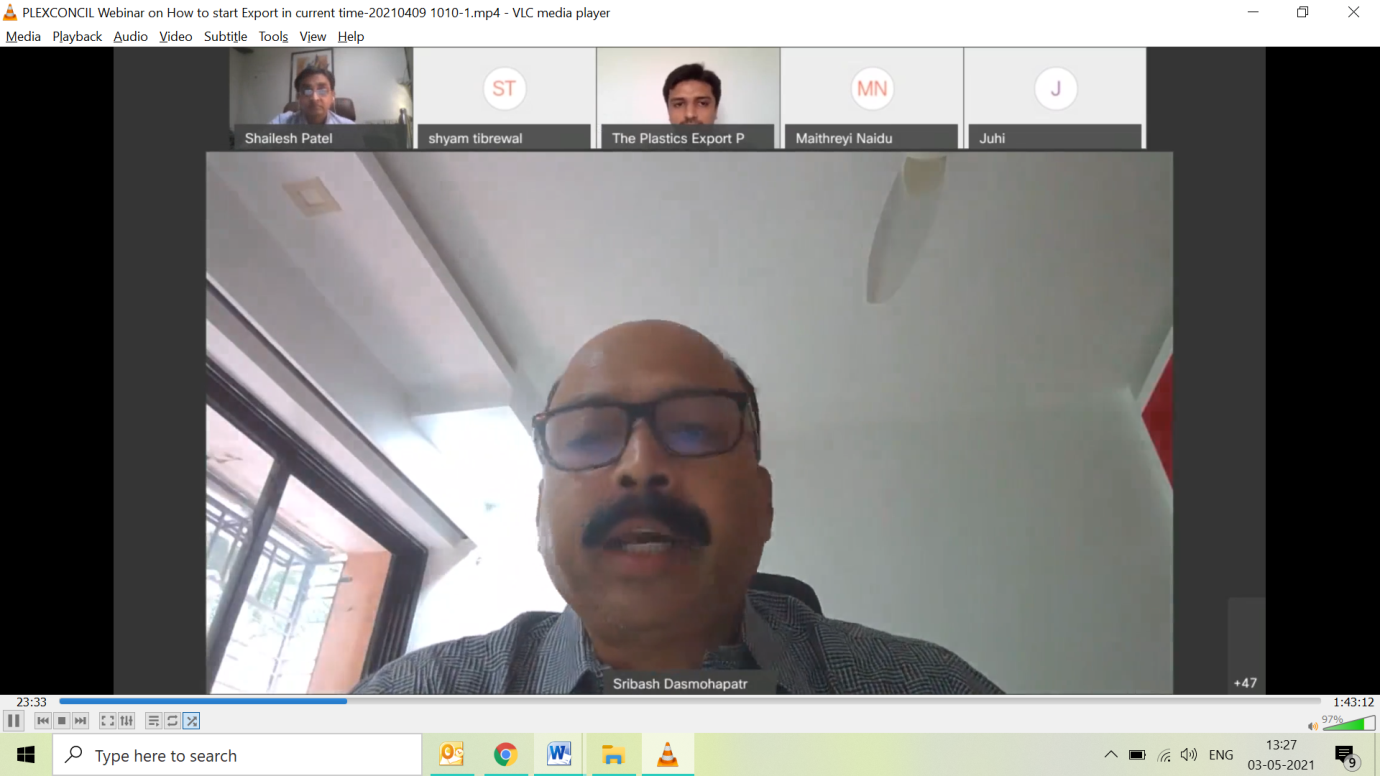
Task: Toggle loop repeat mode
Action: [172, 721]
